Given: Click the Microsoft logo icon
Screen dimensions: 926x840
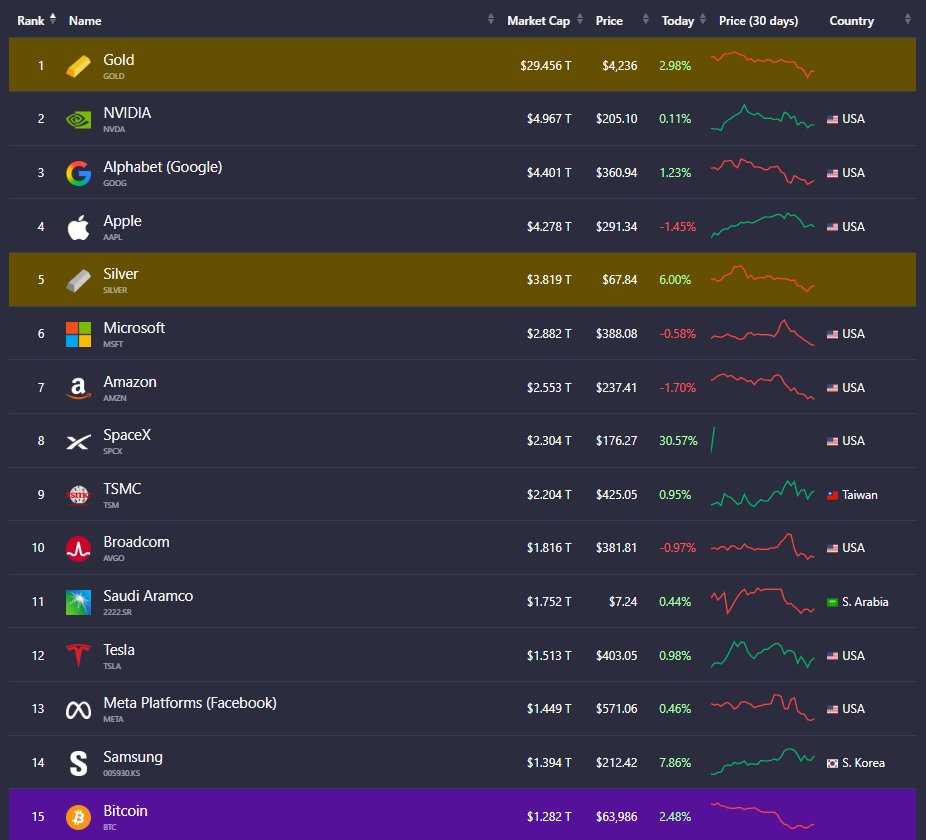Looking at the screenshot, I should click(78, 334).
